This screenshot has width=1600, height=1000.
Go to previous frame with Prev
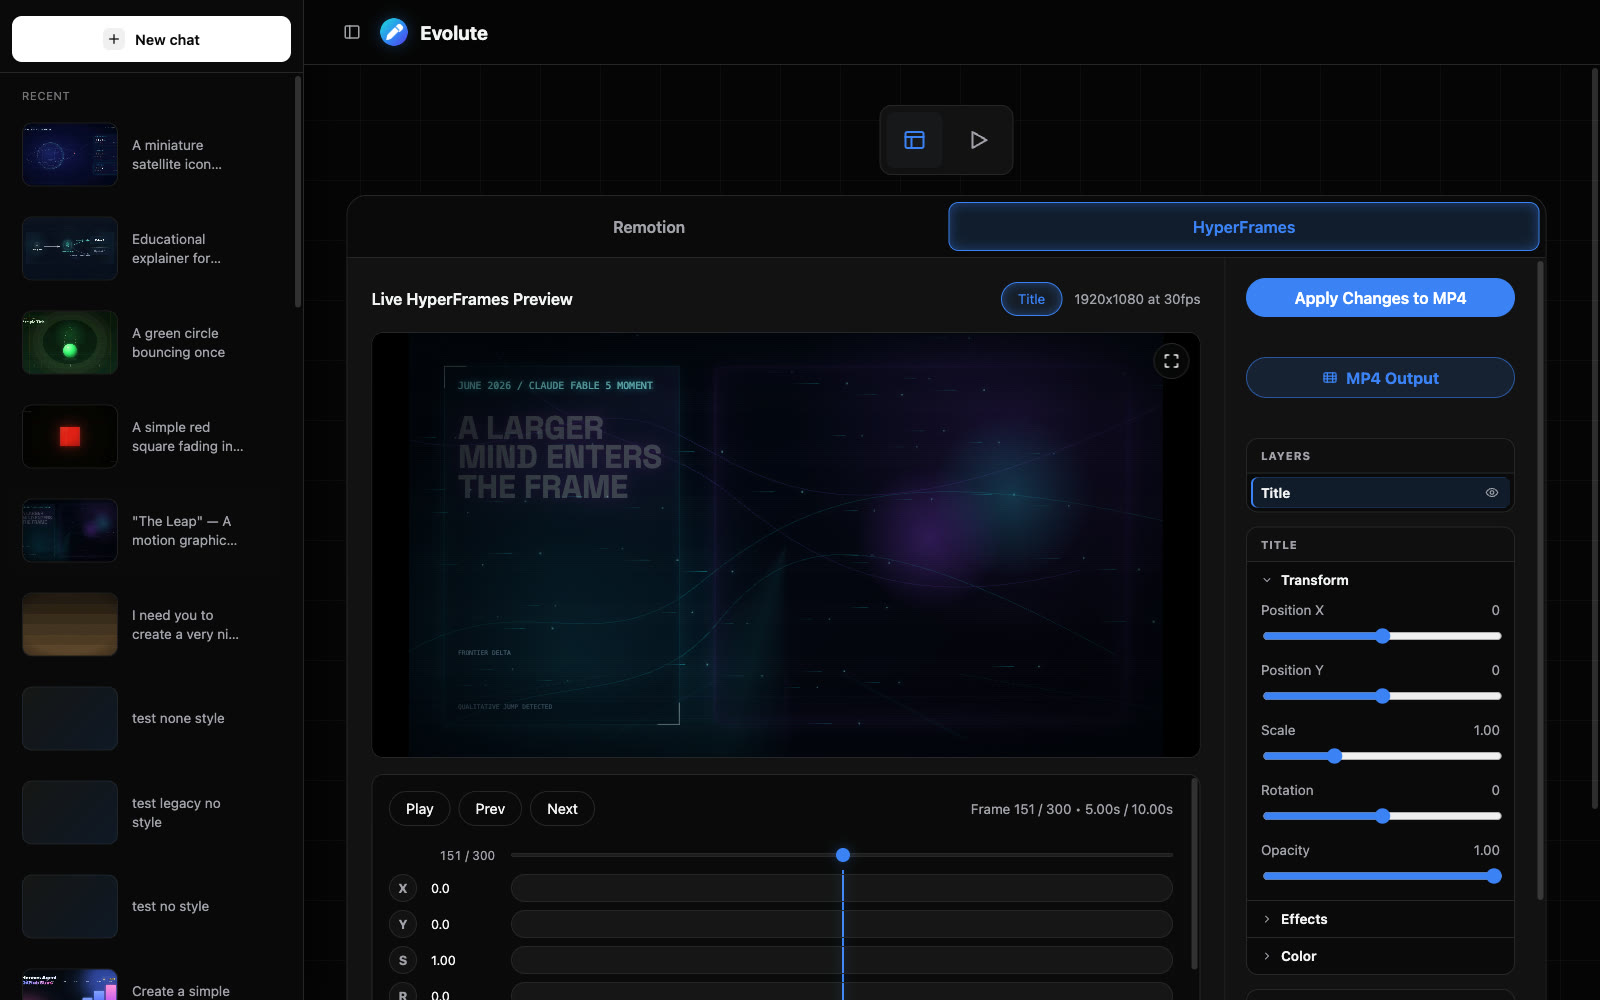click(x=490, y=809)
